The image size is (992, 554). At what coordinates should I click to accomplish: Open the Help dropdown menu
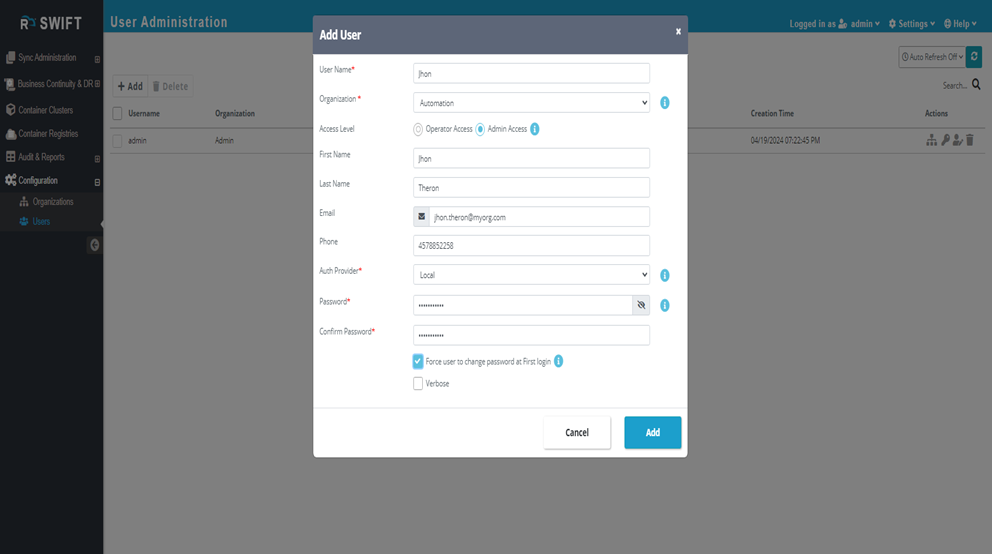[x=960, y=23]
